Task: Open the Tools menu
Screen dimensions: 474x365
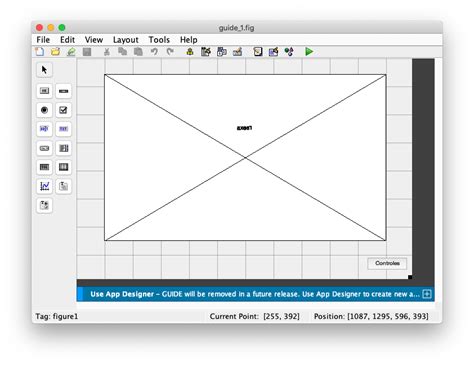Action: coord(159,40)
